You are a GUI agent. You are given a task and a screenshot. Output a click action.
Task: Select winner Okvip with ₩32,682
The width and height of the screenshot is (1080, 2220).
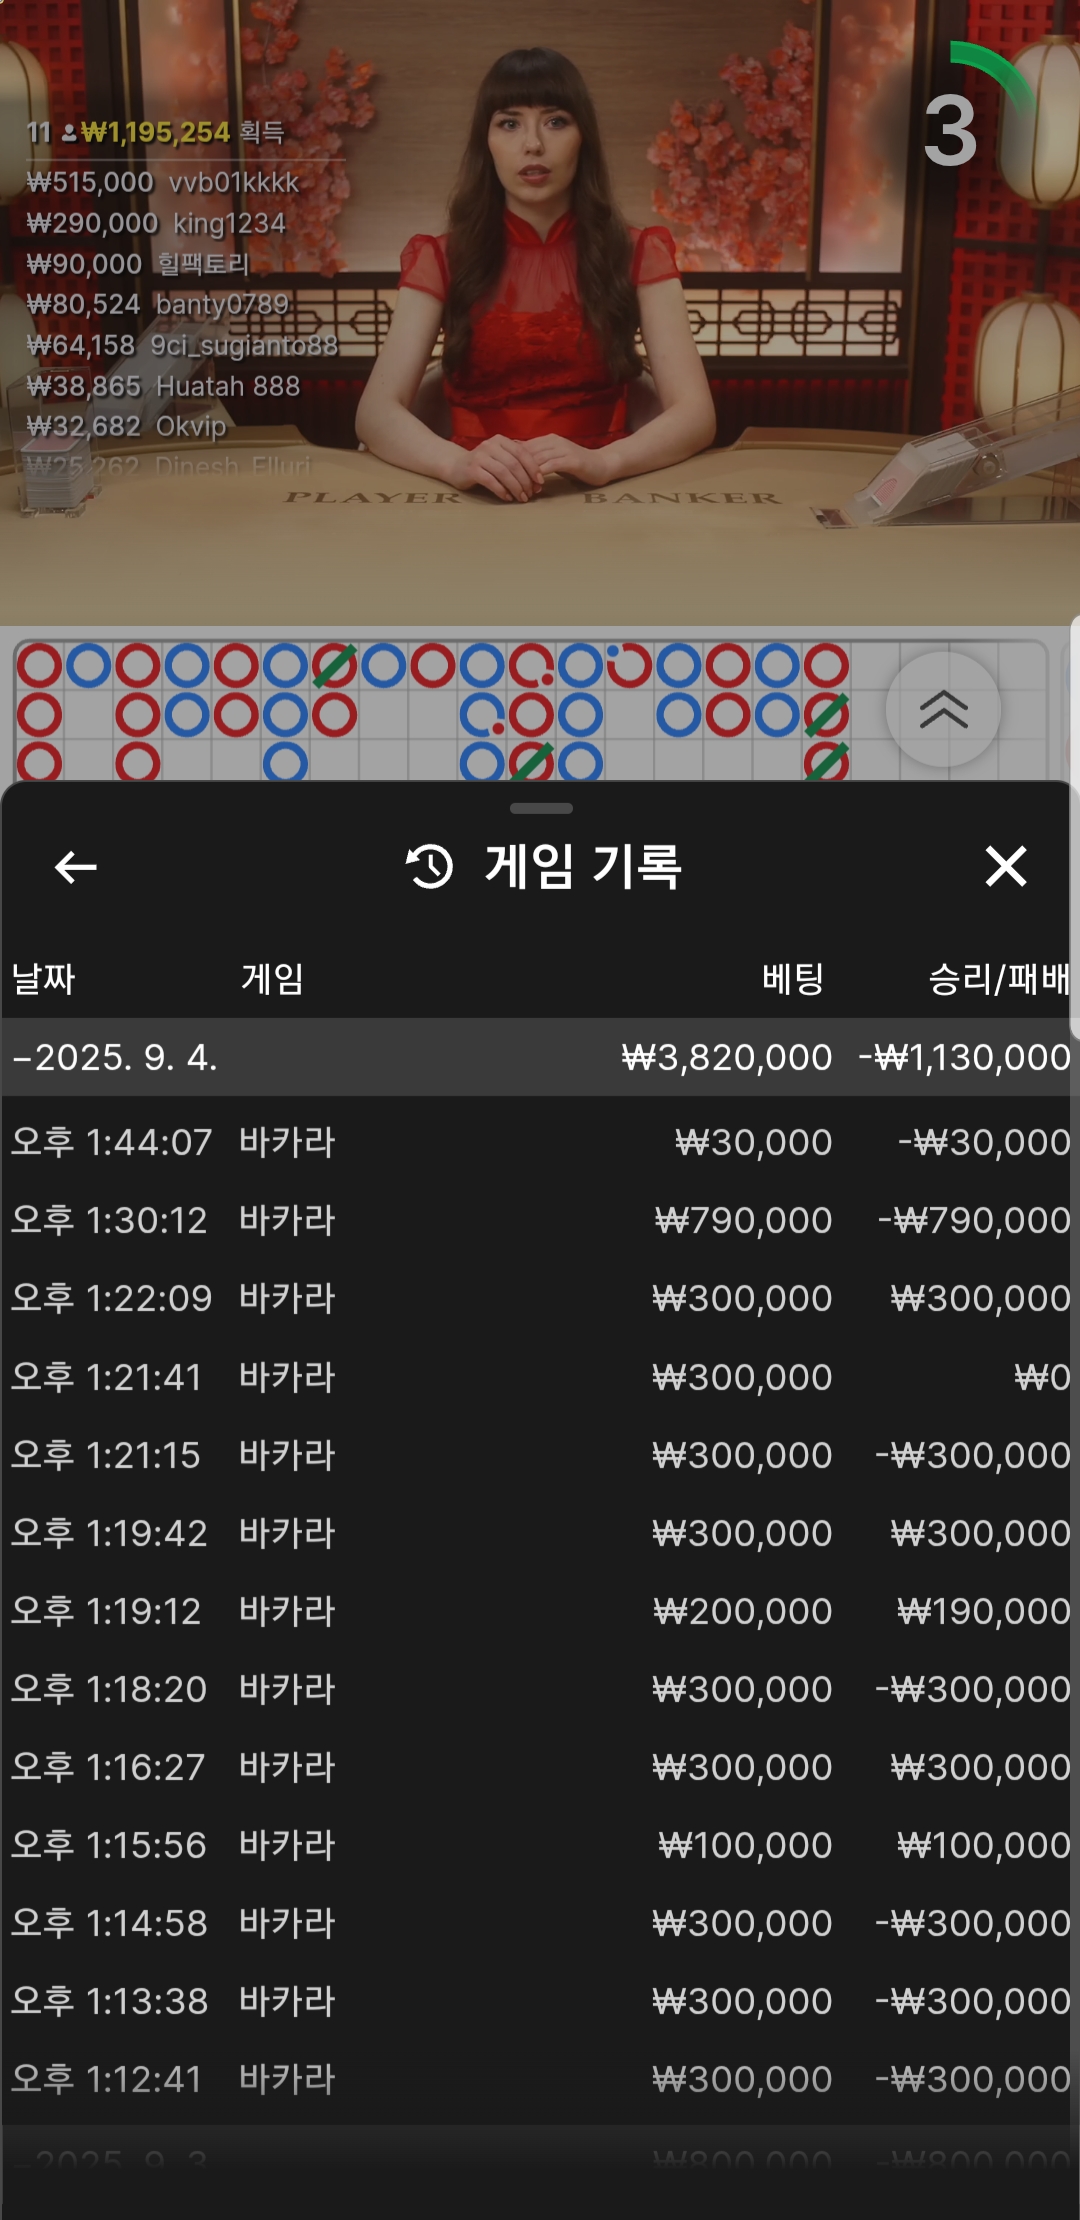click(127, 426)
